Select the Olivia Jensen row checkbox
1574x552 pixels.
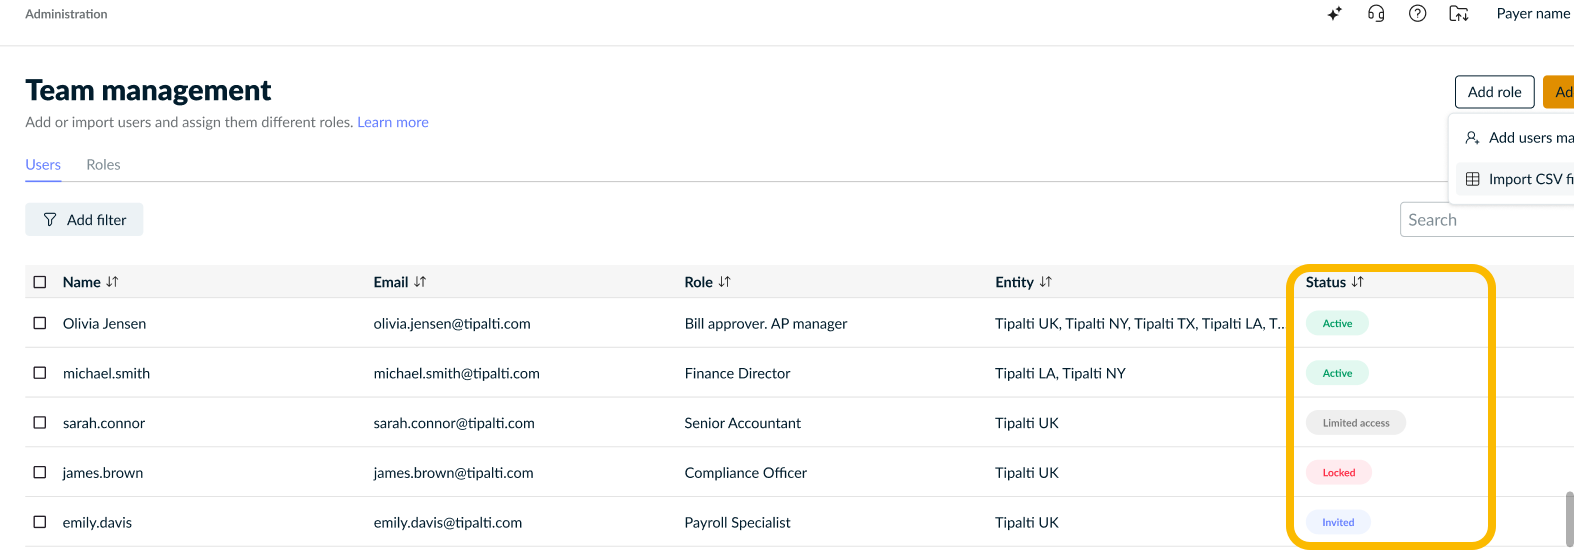coord(40,323)
